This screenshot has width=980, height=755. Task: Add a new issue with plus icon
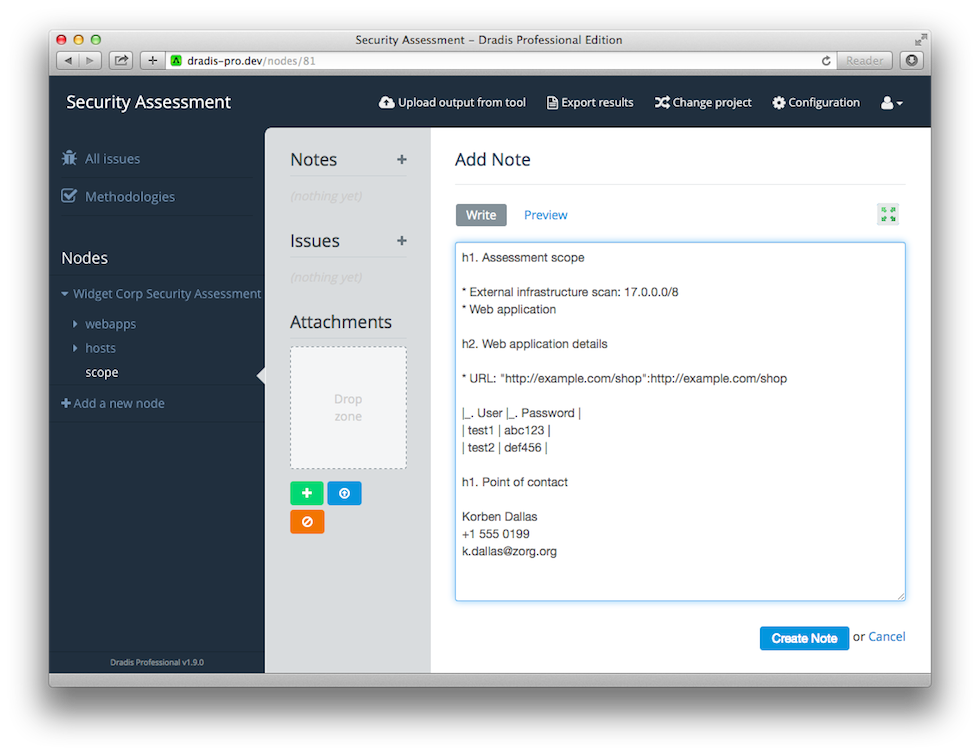[402, 241]
